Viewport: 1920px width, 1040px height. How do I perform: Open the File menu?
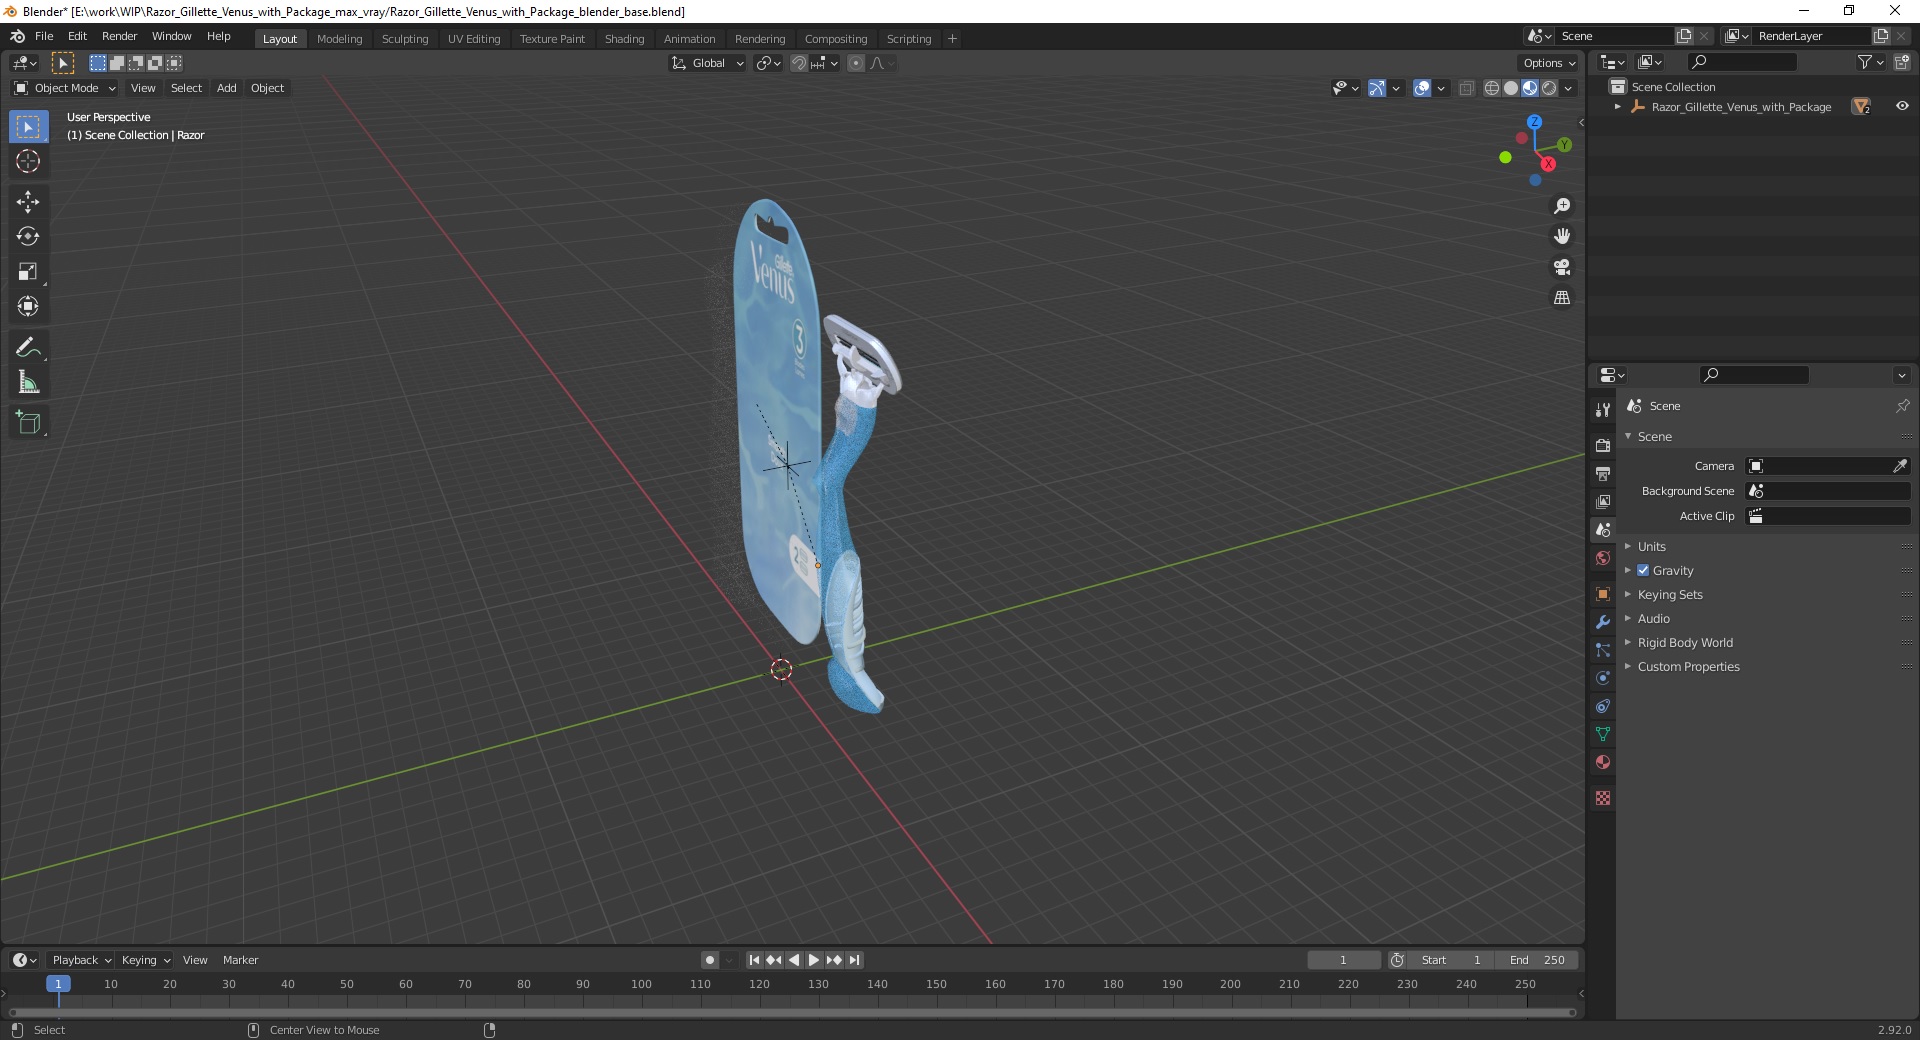(44, 36)
